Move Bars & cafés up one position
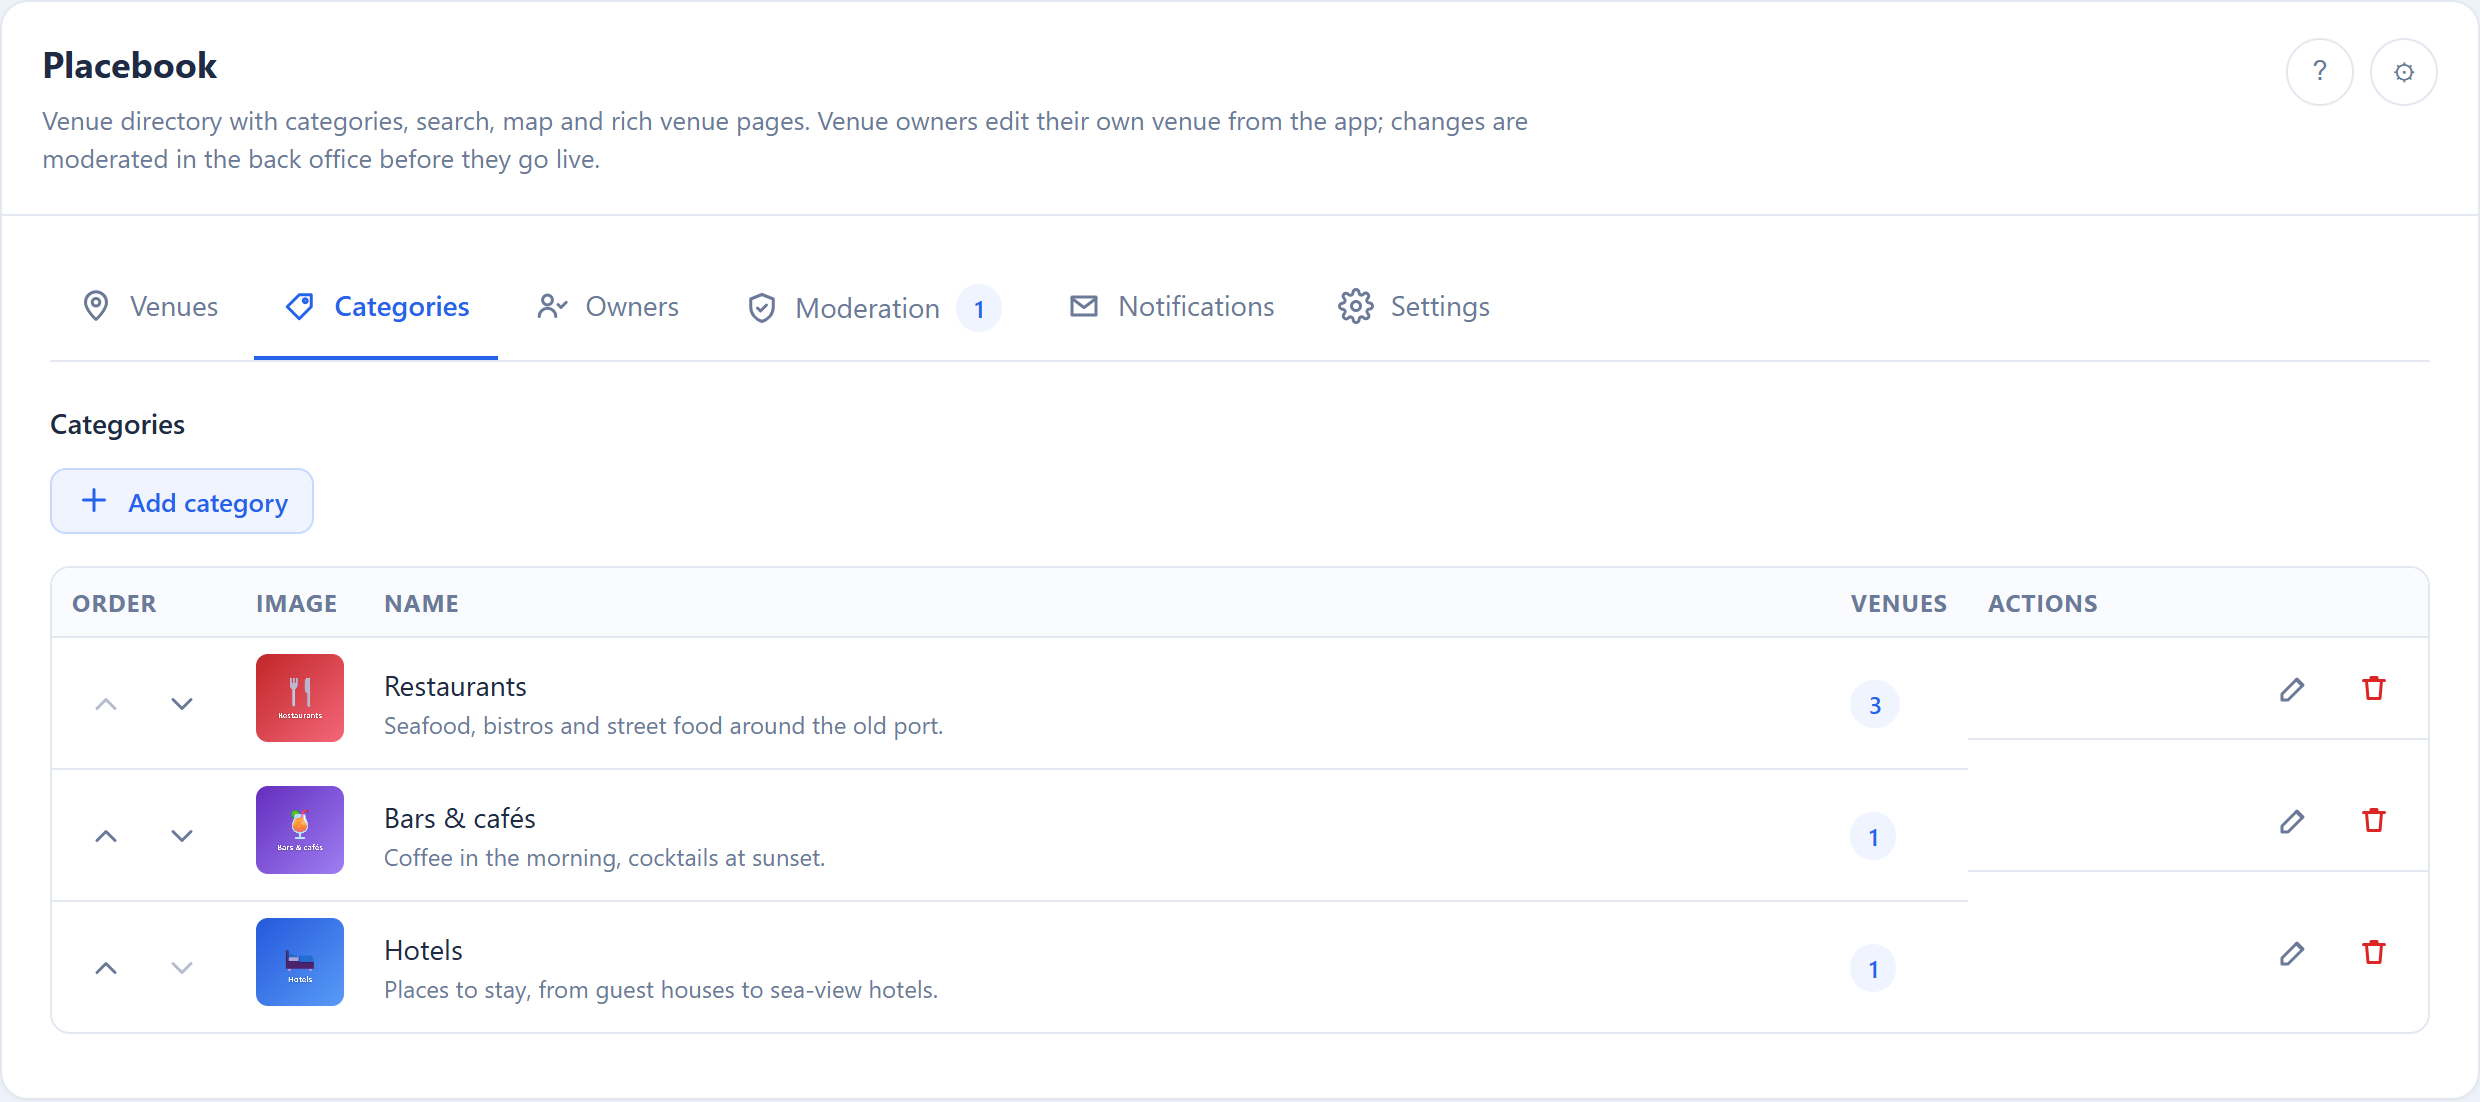This screenshot has width=2480, height=1102. (106, 836)
